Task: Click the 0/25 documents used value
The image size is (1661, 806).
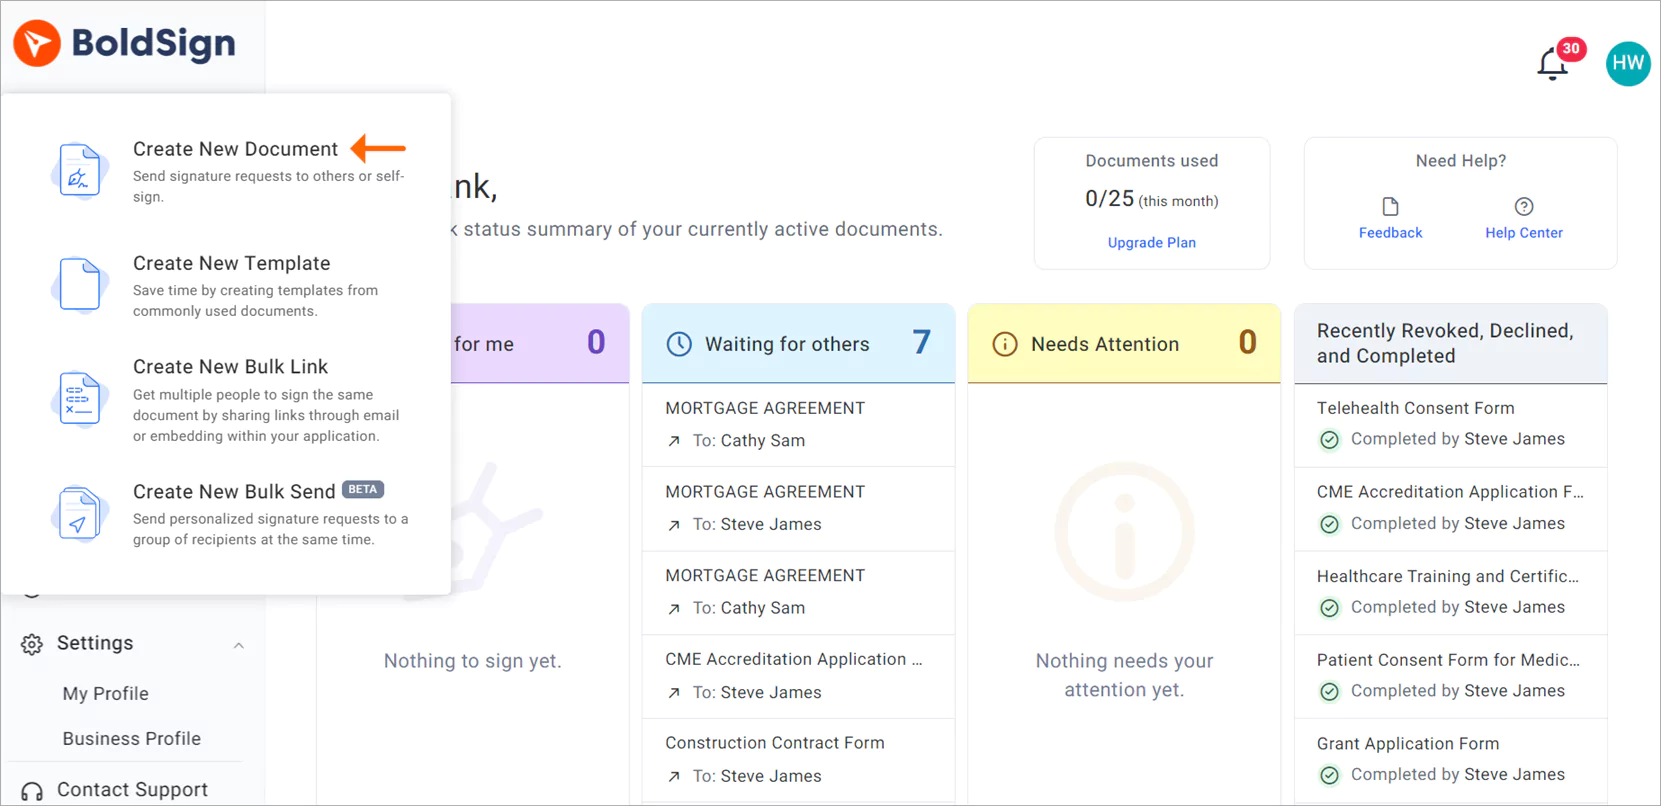Action: click(x=1109, y=199)
